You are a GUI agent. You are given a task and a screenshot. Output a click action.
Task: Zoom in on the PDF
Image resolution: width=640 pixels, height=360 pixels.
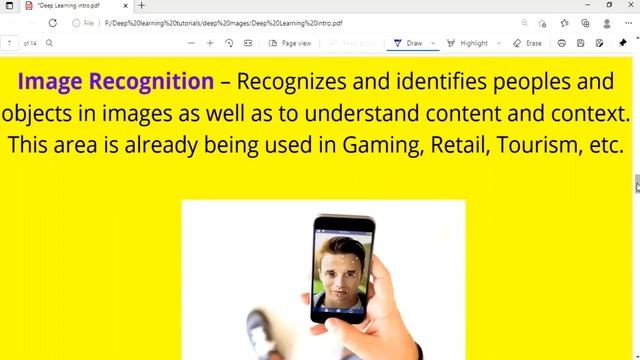210,43
